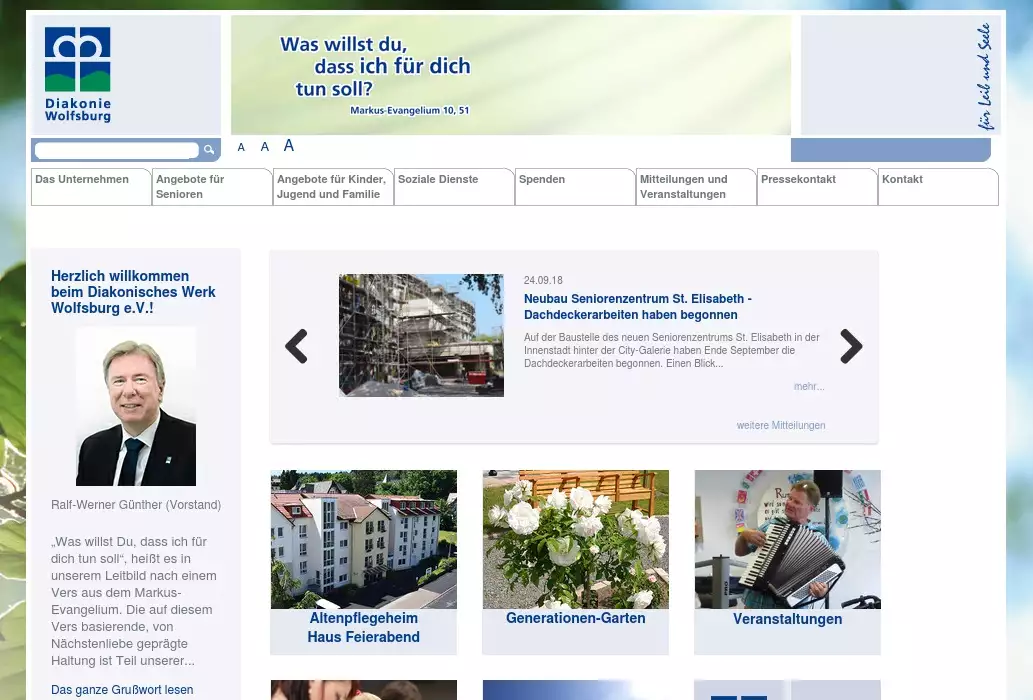Click the search magnifier icon

(209, 150)
